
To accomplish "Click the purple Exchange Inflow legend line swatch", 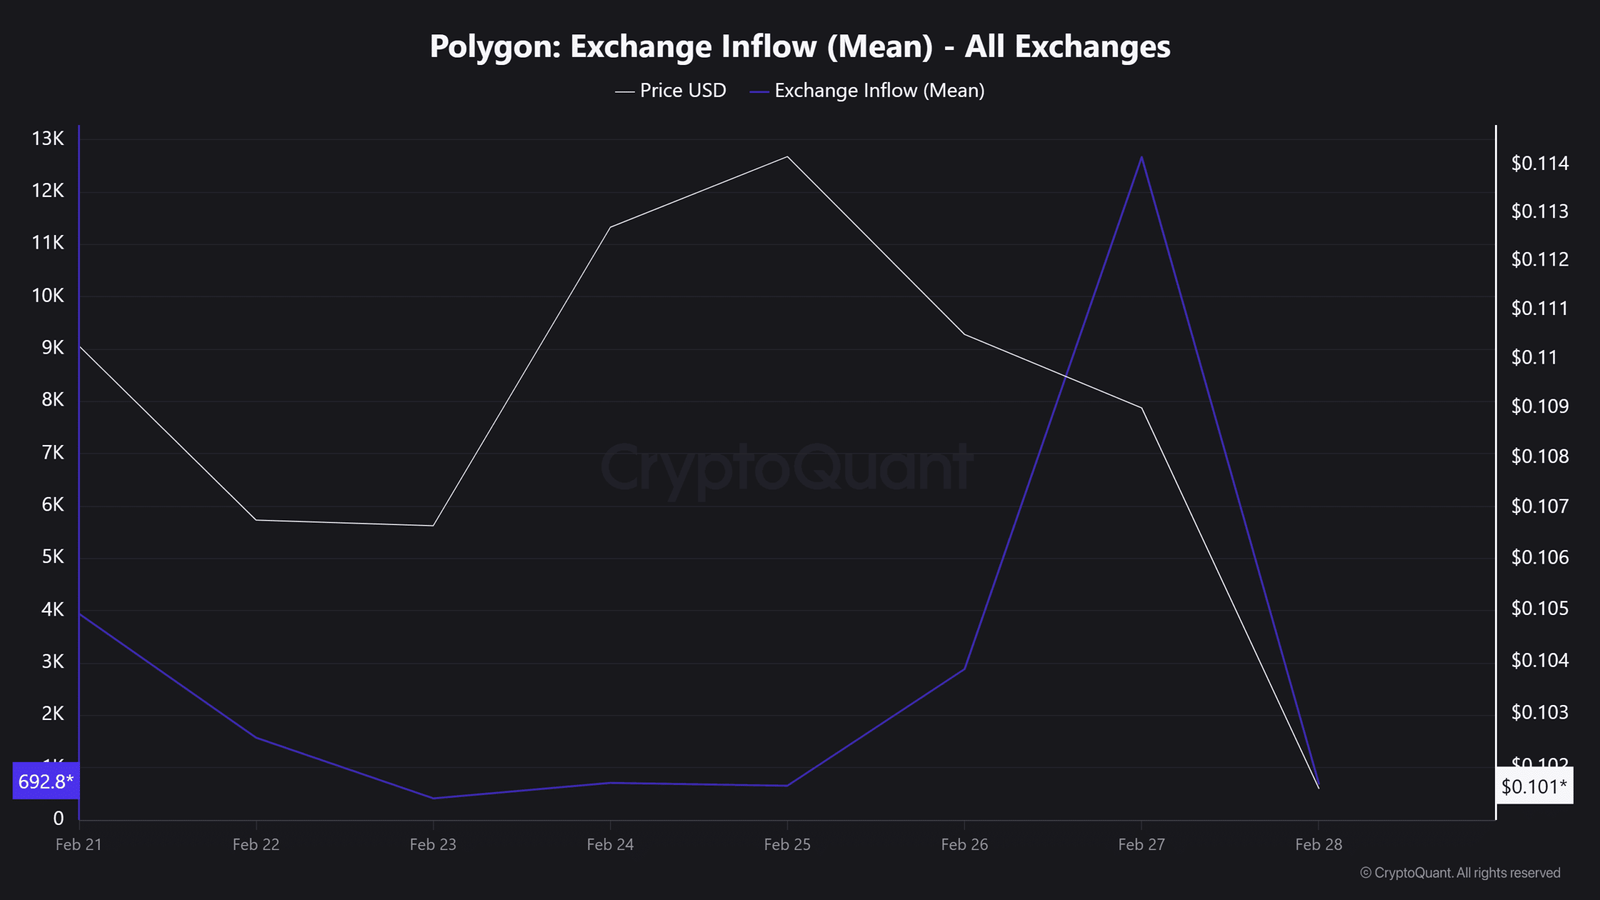I will (760, 92).
